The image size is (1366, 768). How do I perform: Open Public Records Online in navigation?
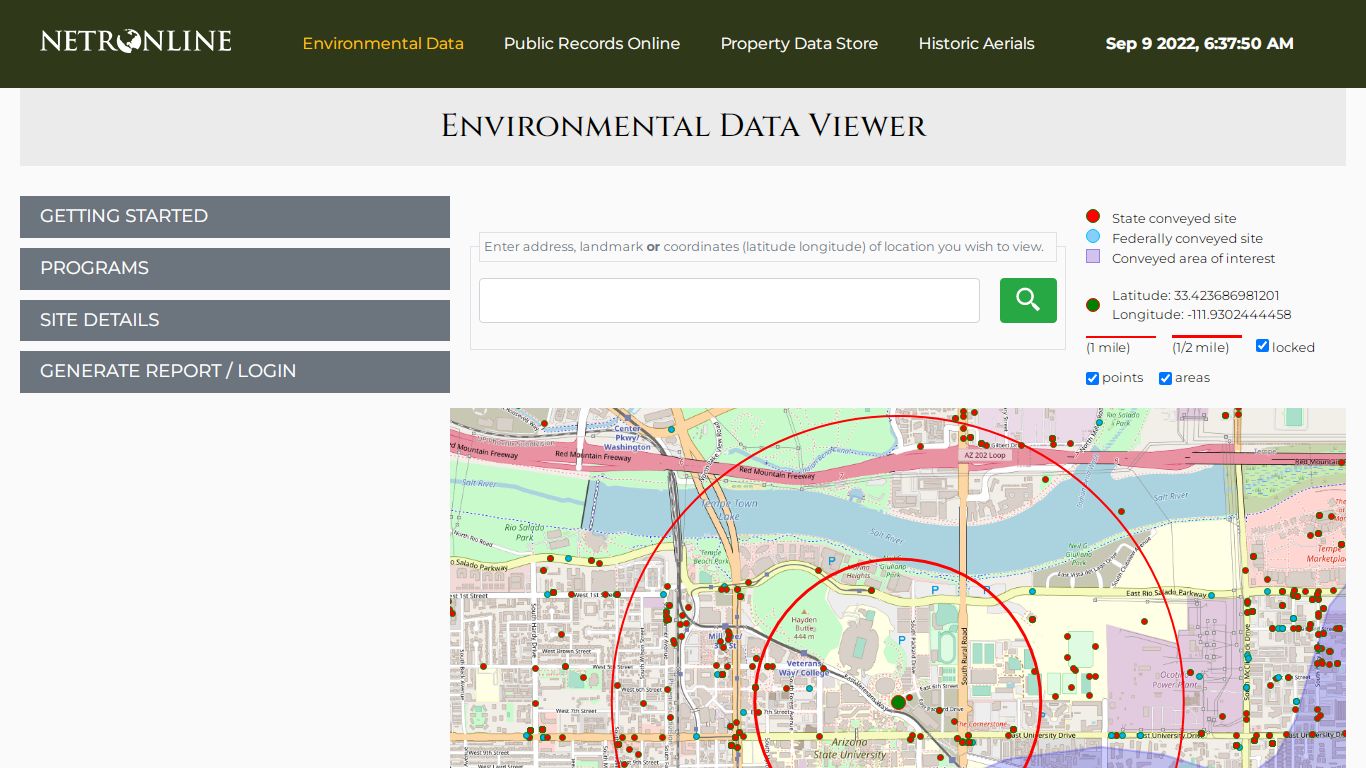[x=592, y=44]
